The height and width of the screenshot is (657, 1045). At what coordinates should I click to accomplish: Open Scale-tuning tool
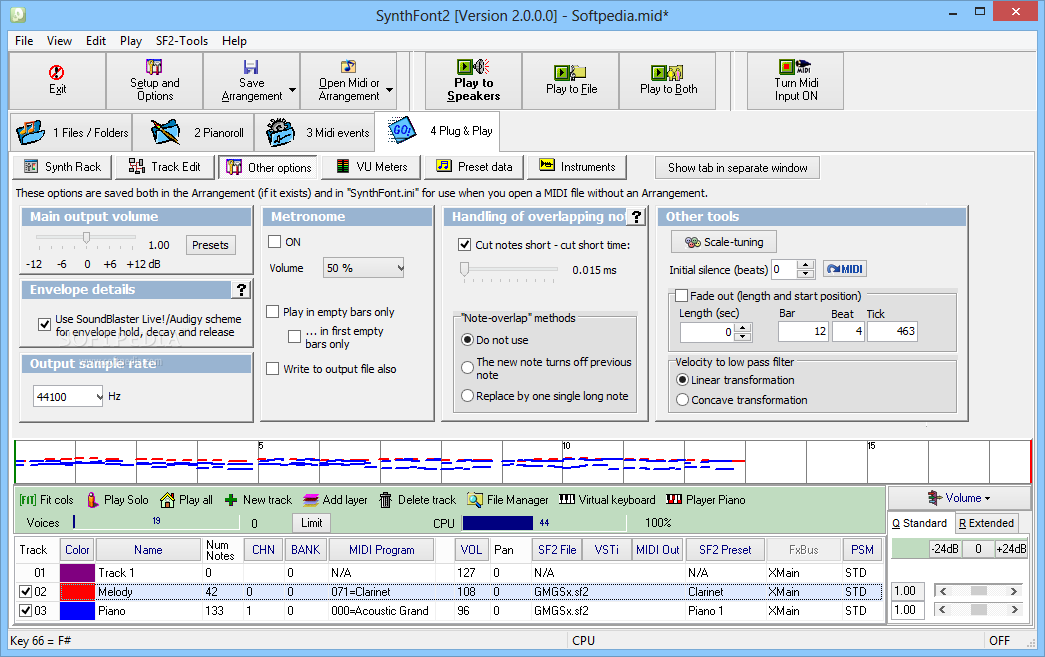(724, 242)
